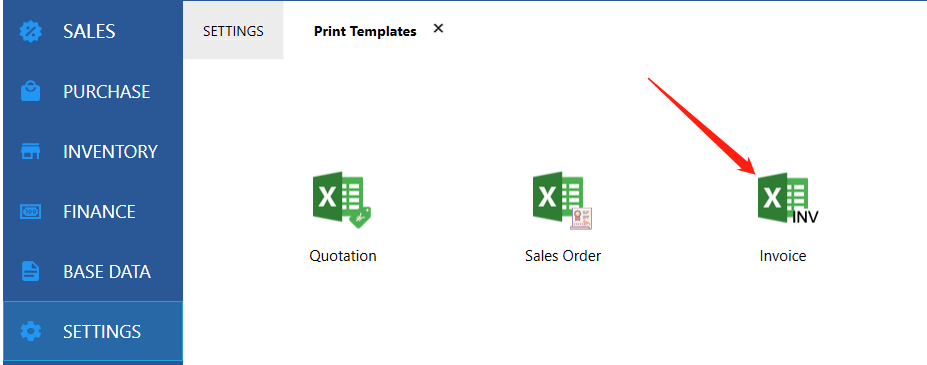927x365 pixels.
Task: Open the PURCHASE menu
Action: click(x=93, y=92)
